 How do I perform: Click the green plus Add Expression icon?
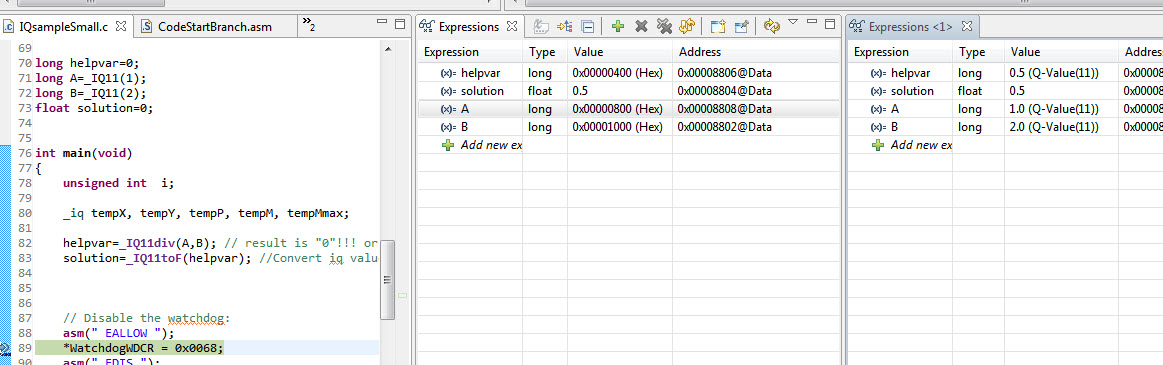coord(618,27)
